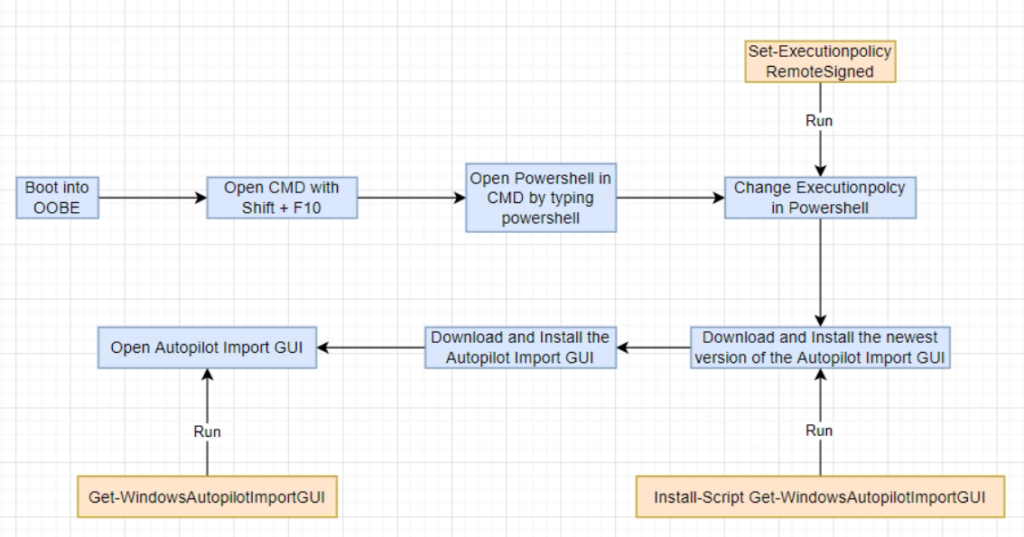Click arrow between Open CMD and Open Powershell
This screenshot has height=537, width=1024.
coord(411,197)
